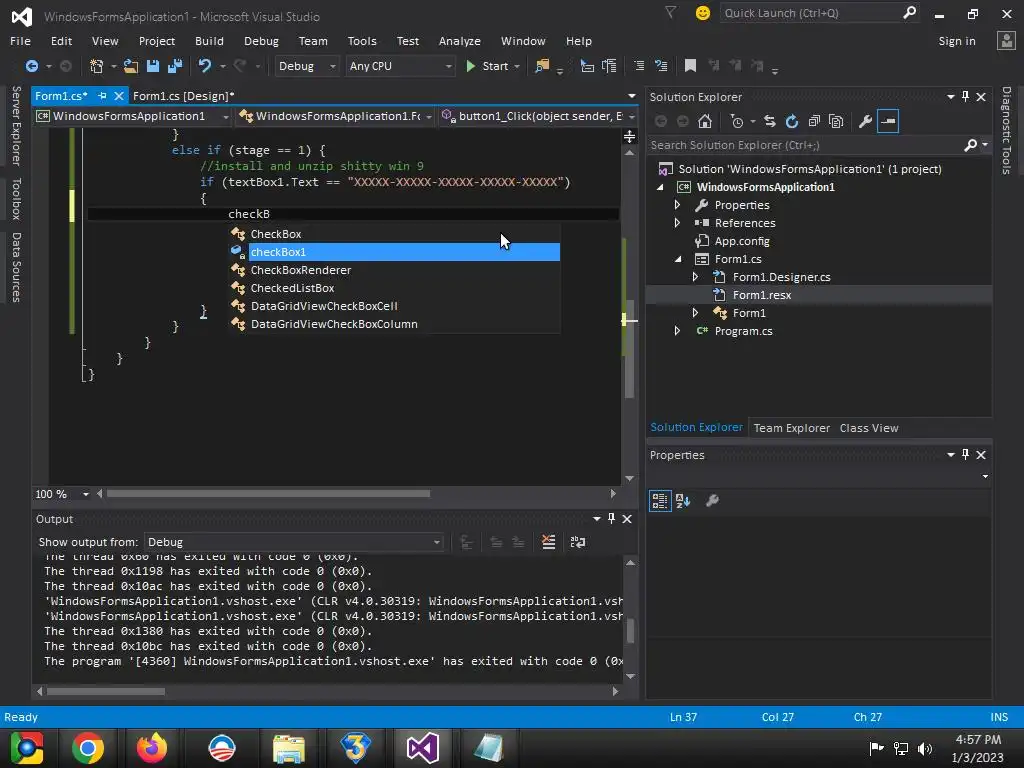
Task: Open the Build menu
Action: pyautogui.click(x=209, y=40)
